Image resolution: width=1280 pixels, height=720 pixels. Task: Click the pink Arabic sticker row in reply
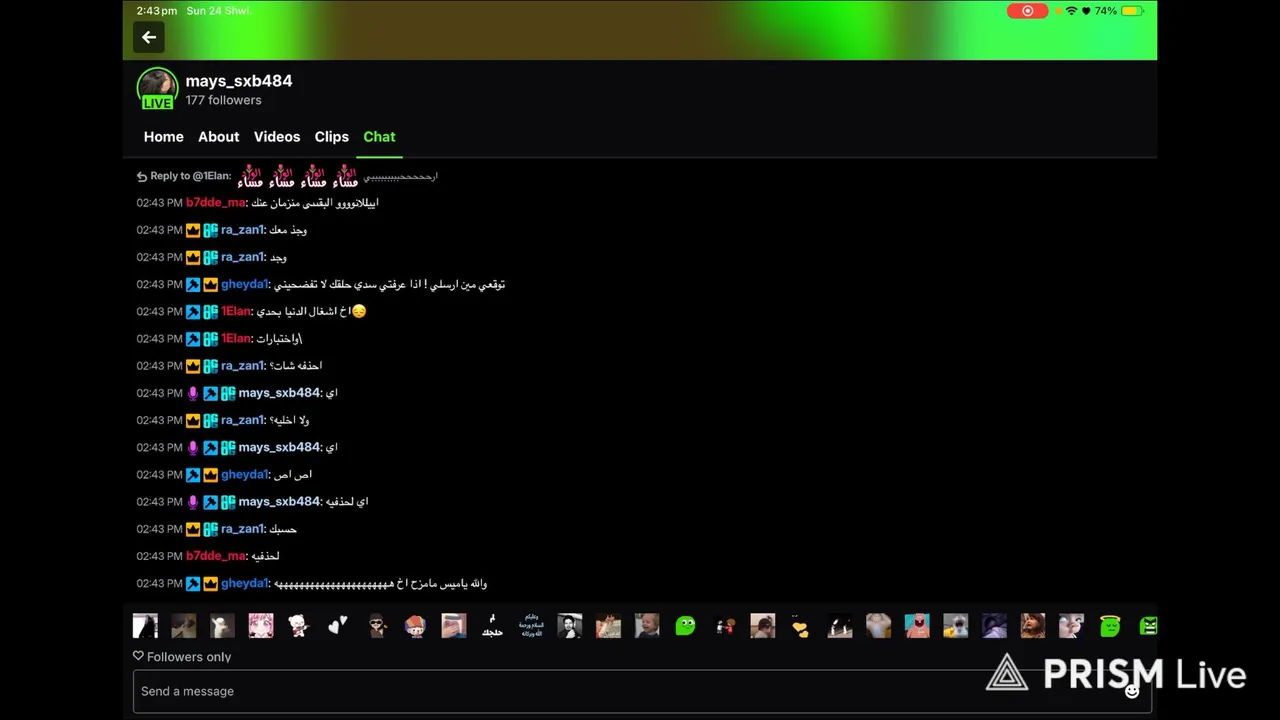(x=297, y=177)
